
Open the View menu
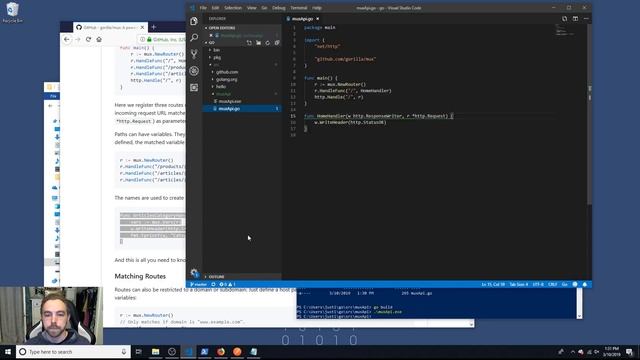coord(251,8)
